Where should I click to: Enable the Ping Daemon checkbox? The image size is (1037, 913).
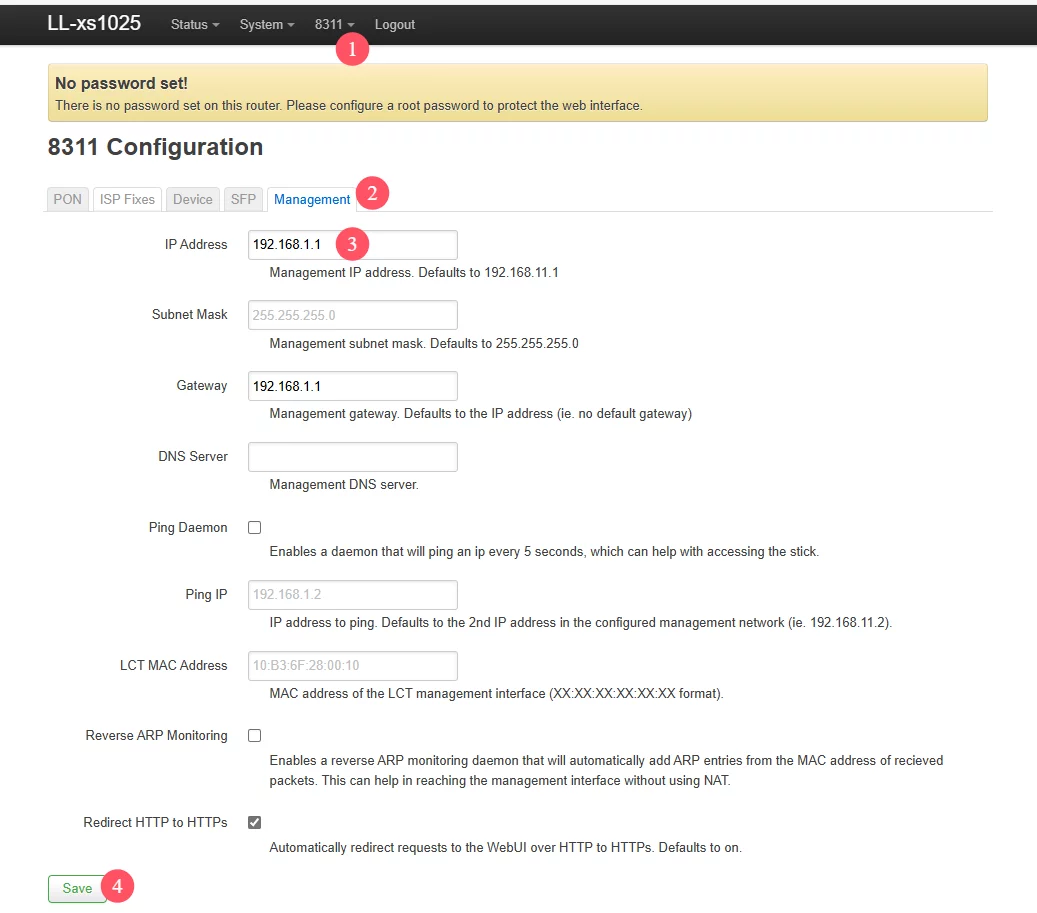point(255,528)
